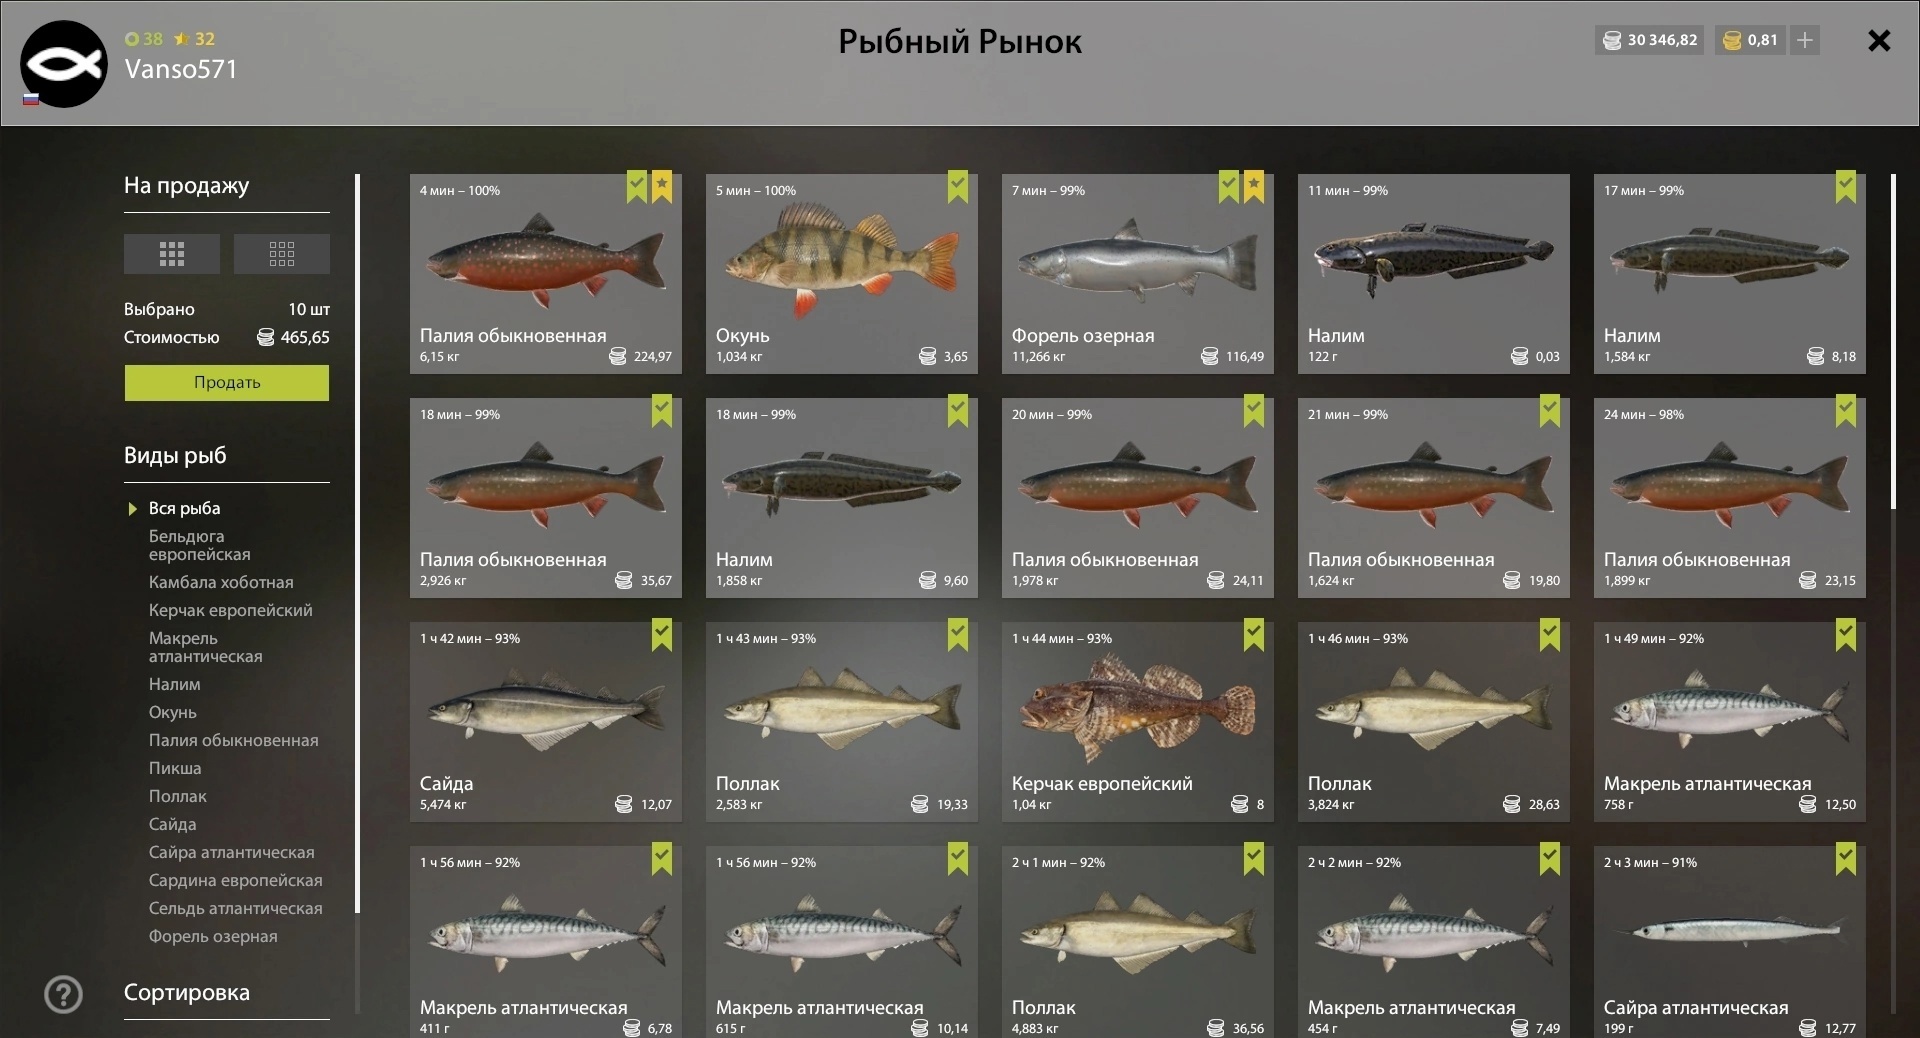Open the Сортировка section
This screenshot has width=1920, height=1038.
[x=187, y=993]
